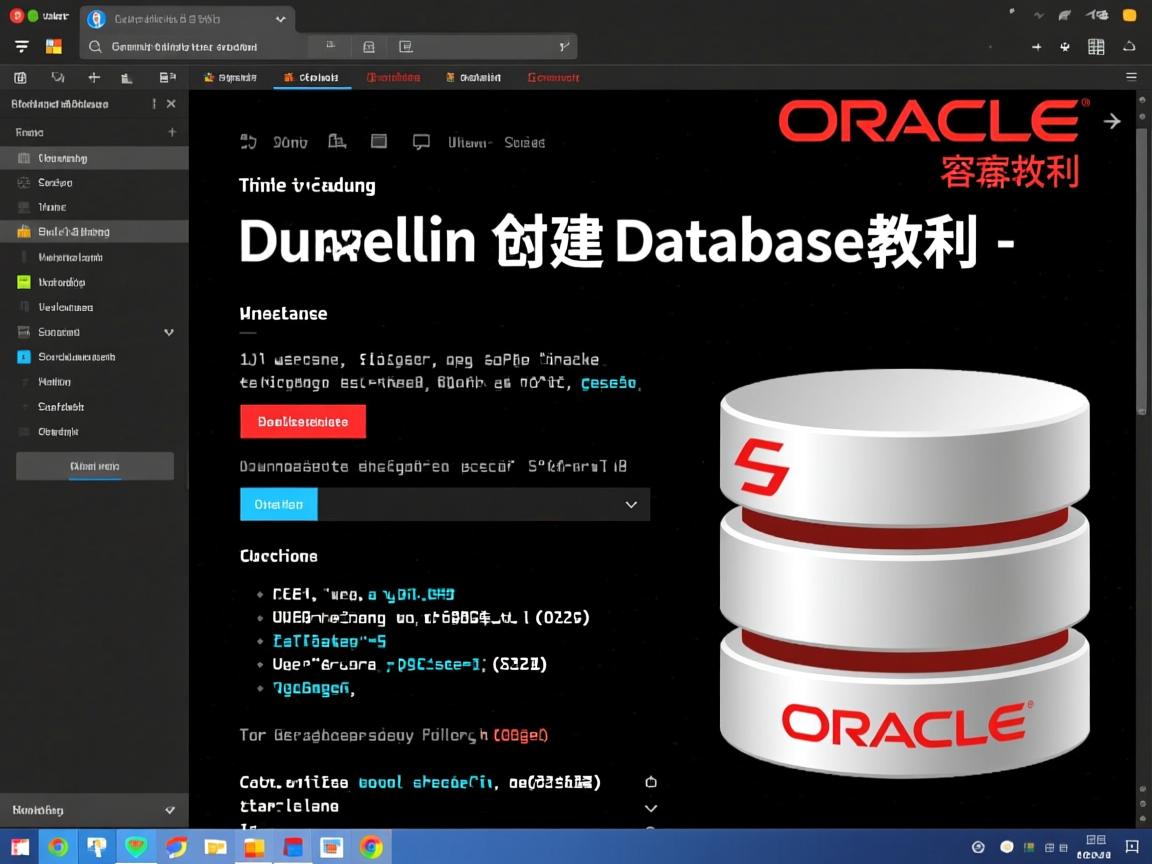
Task: Click the grid table icon in top-right toolbar
Action: 1096,47
